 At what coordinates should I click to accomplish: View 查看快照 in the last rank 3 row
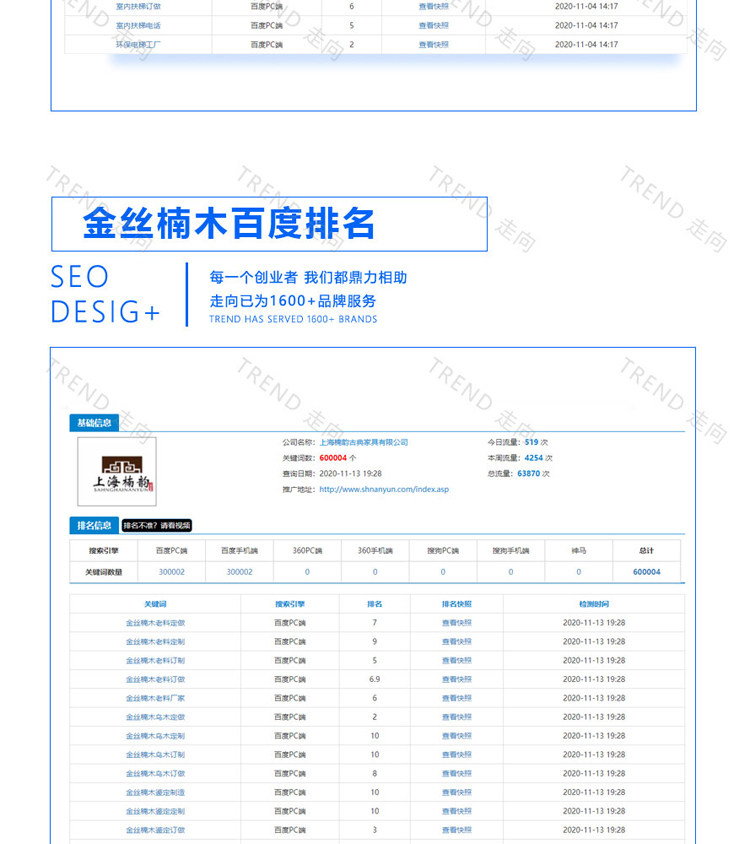pyautogui.click(x=457, y=831)
